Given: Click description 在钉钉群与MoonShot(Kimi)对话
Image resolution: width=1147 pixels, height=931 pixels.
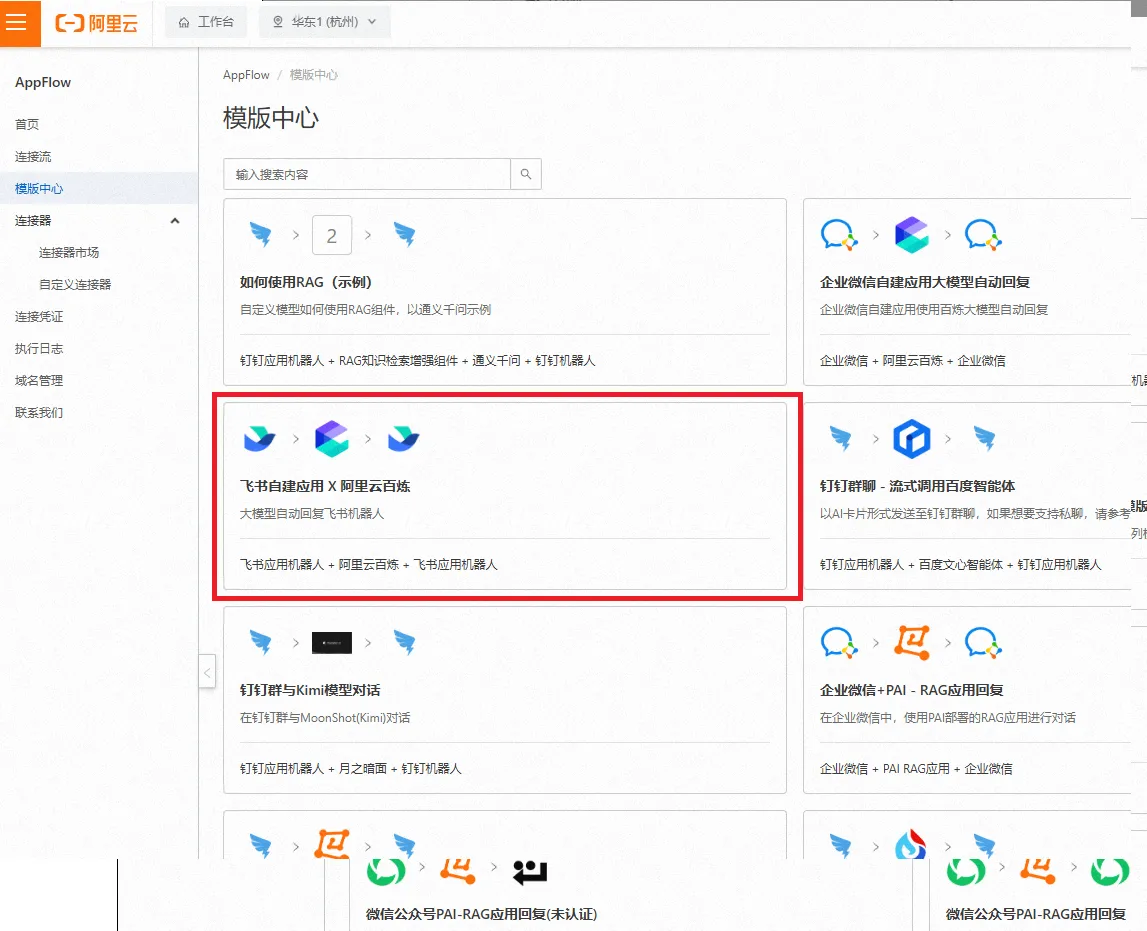Looking at the screenshot, I should click(325, 718).
